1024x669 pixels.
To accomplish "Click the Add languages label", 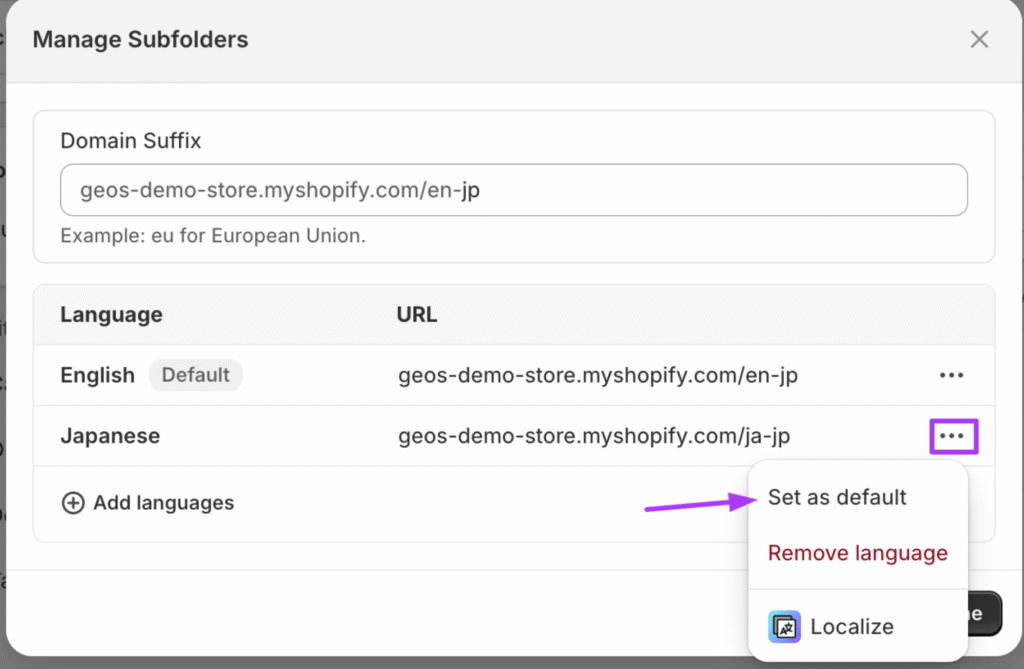I will pos(163,503).
